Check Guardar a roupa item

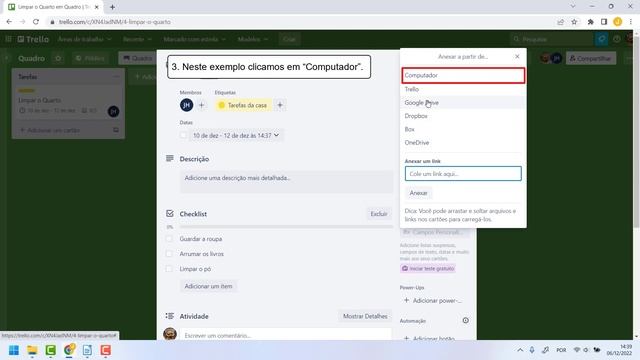pyautogui.click(x=169, y=239)
